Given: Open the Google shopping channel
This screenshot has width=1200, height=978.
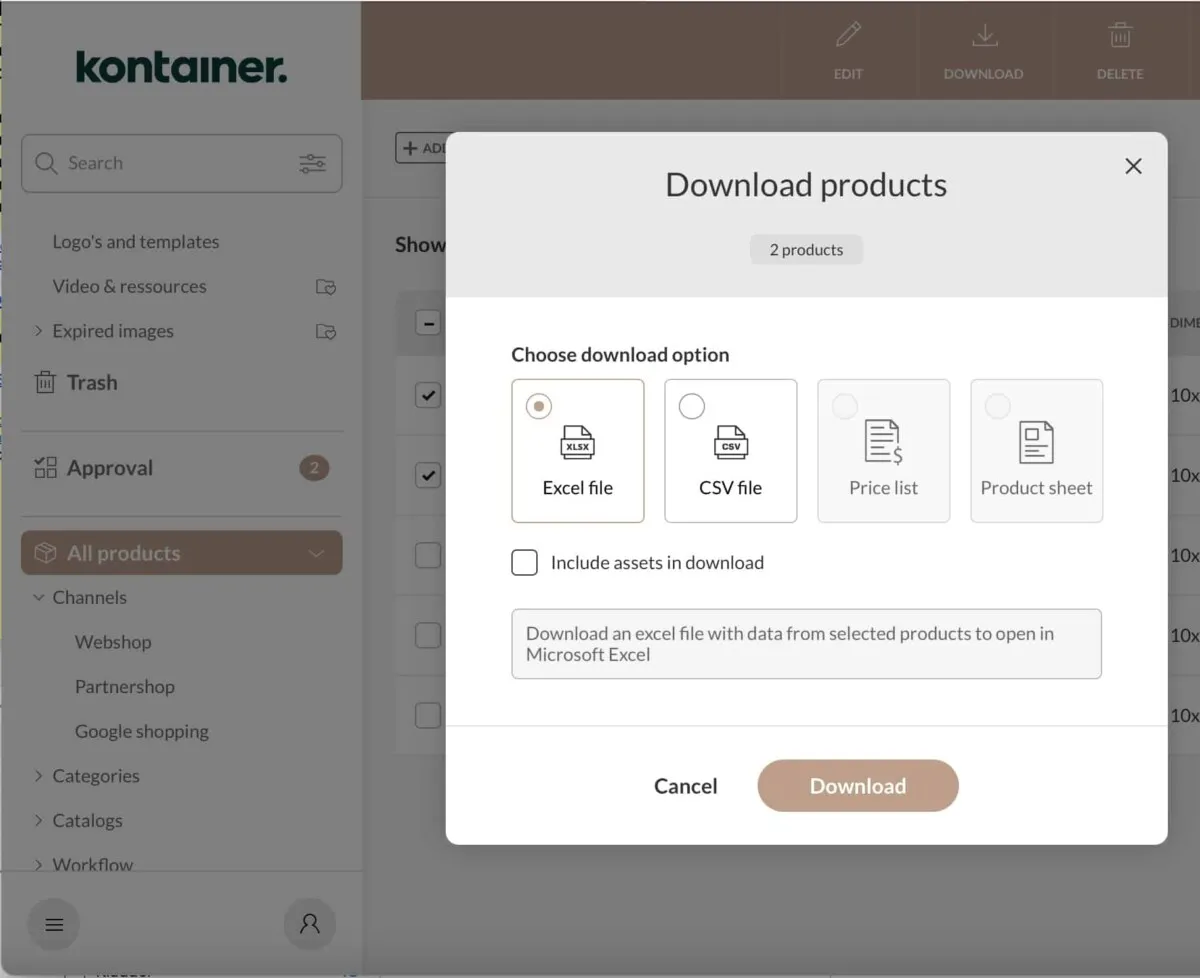Looking at the screenshot, I should pyautogui.click(x=142, y=731).
